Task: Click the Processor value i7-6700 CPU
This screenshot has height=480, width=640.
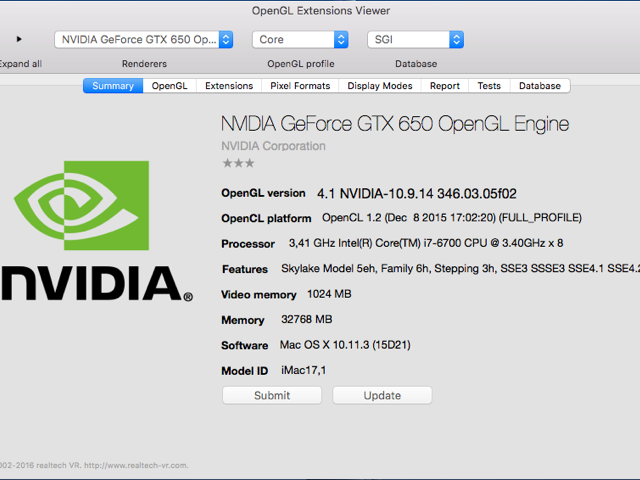Action: coord(426,243)
